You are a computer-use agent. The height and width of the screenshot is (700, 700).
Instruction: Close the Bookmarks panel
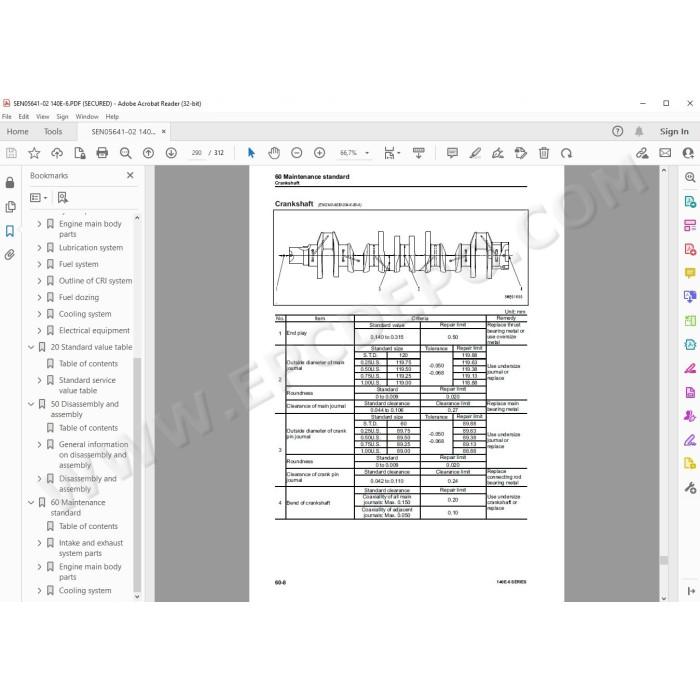[x=130, y=175]
